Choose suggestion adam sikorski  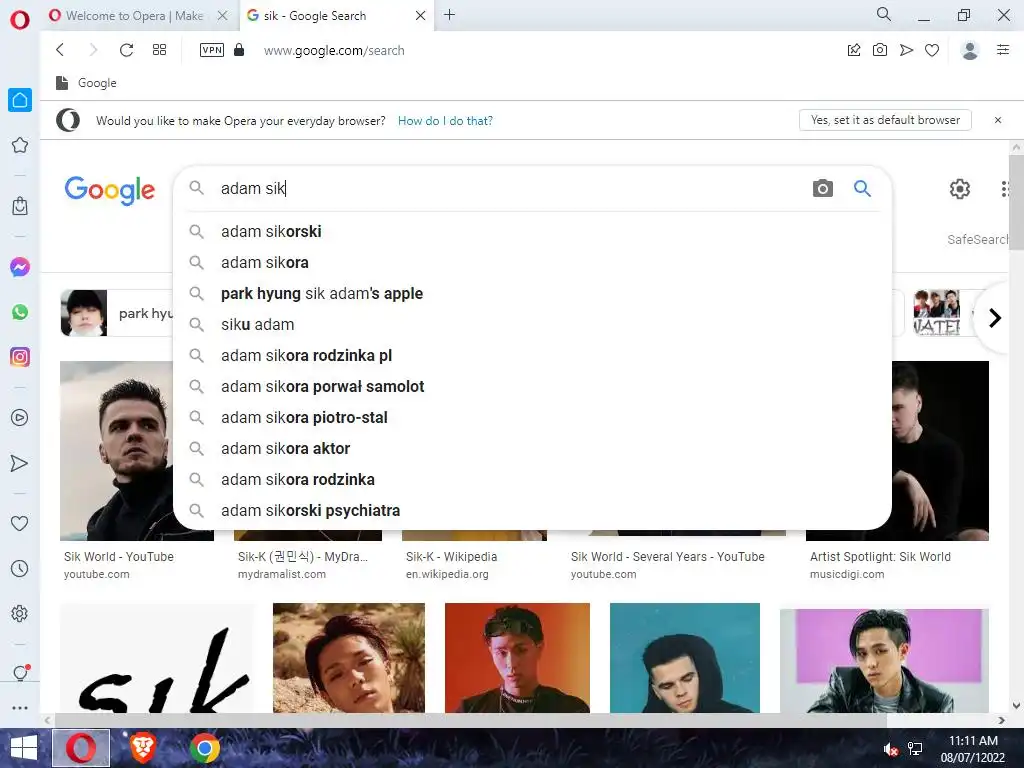click(532, 231)
